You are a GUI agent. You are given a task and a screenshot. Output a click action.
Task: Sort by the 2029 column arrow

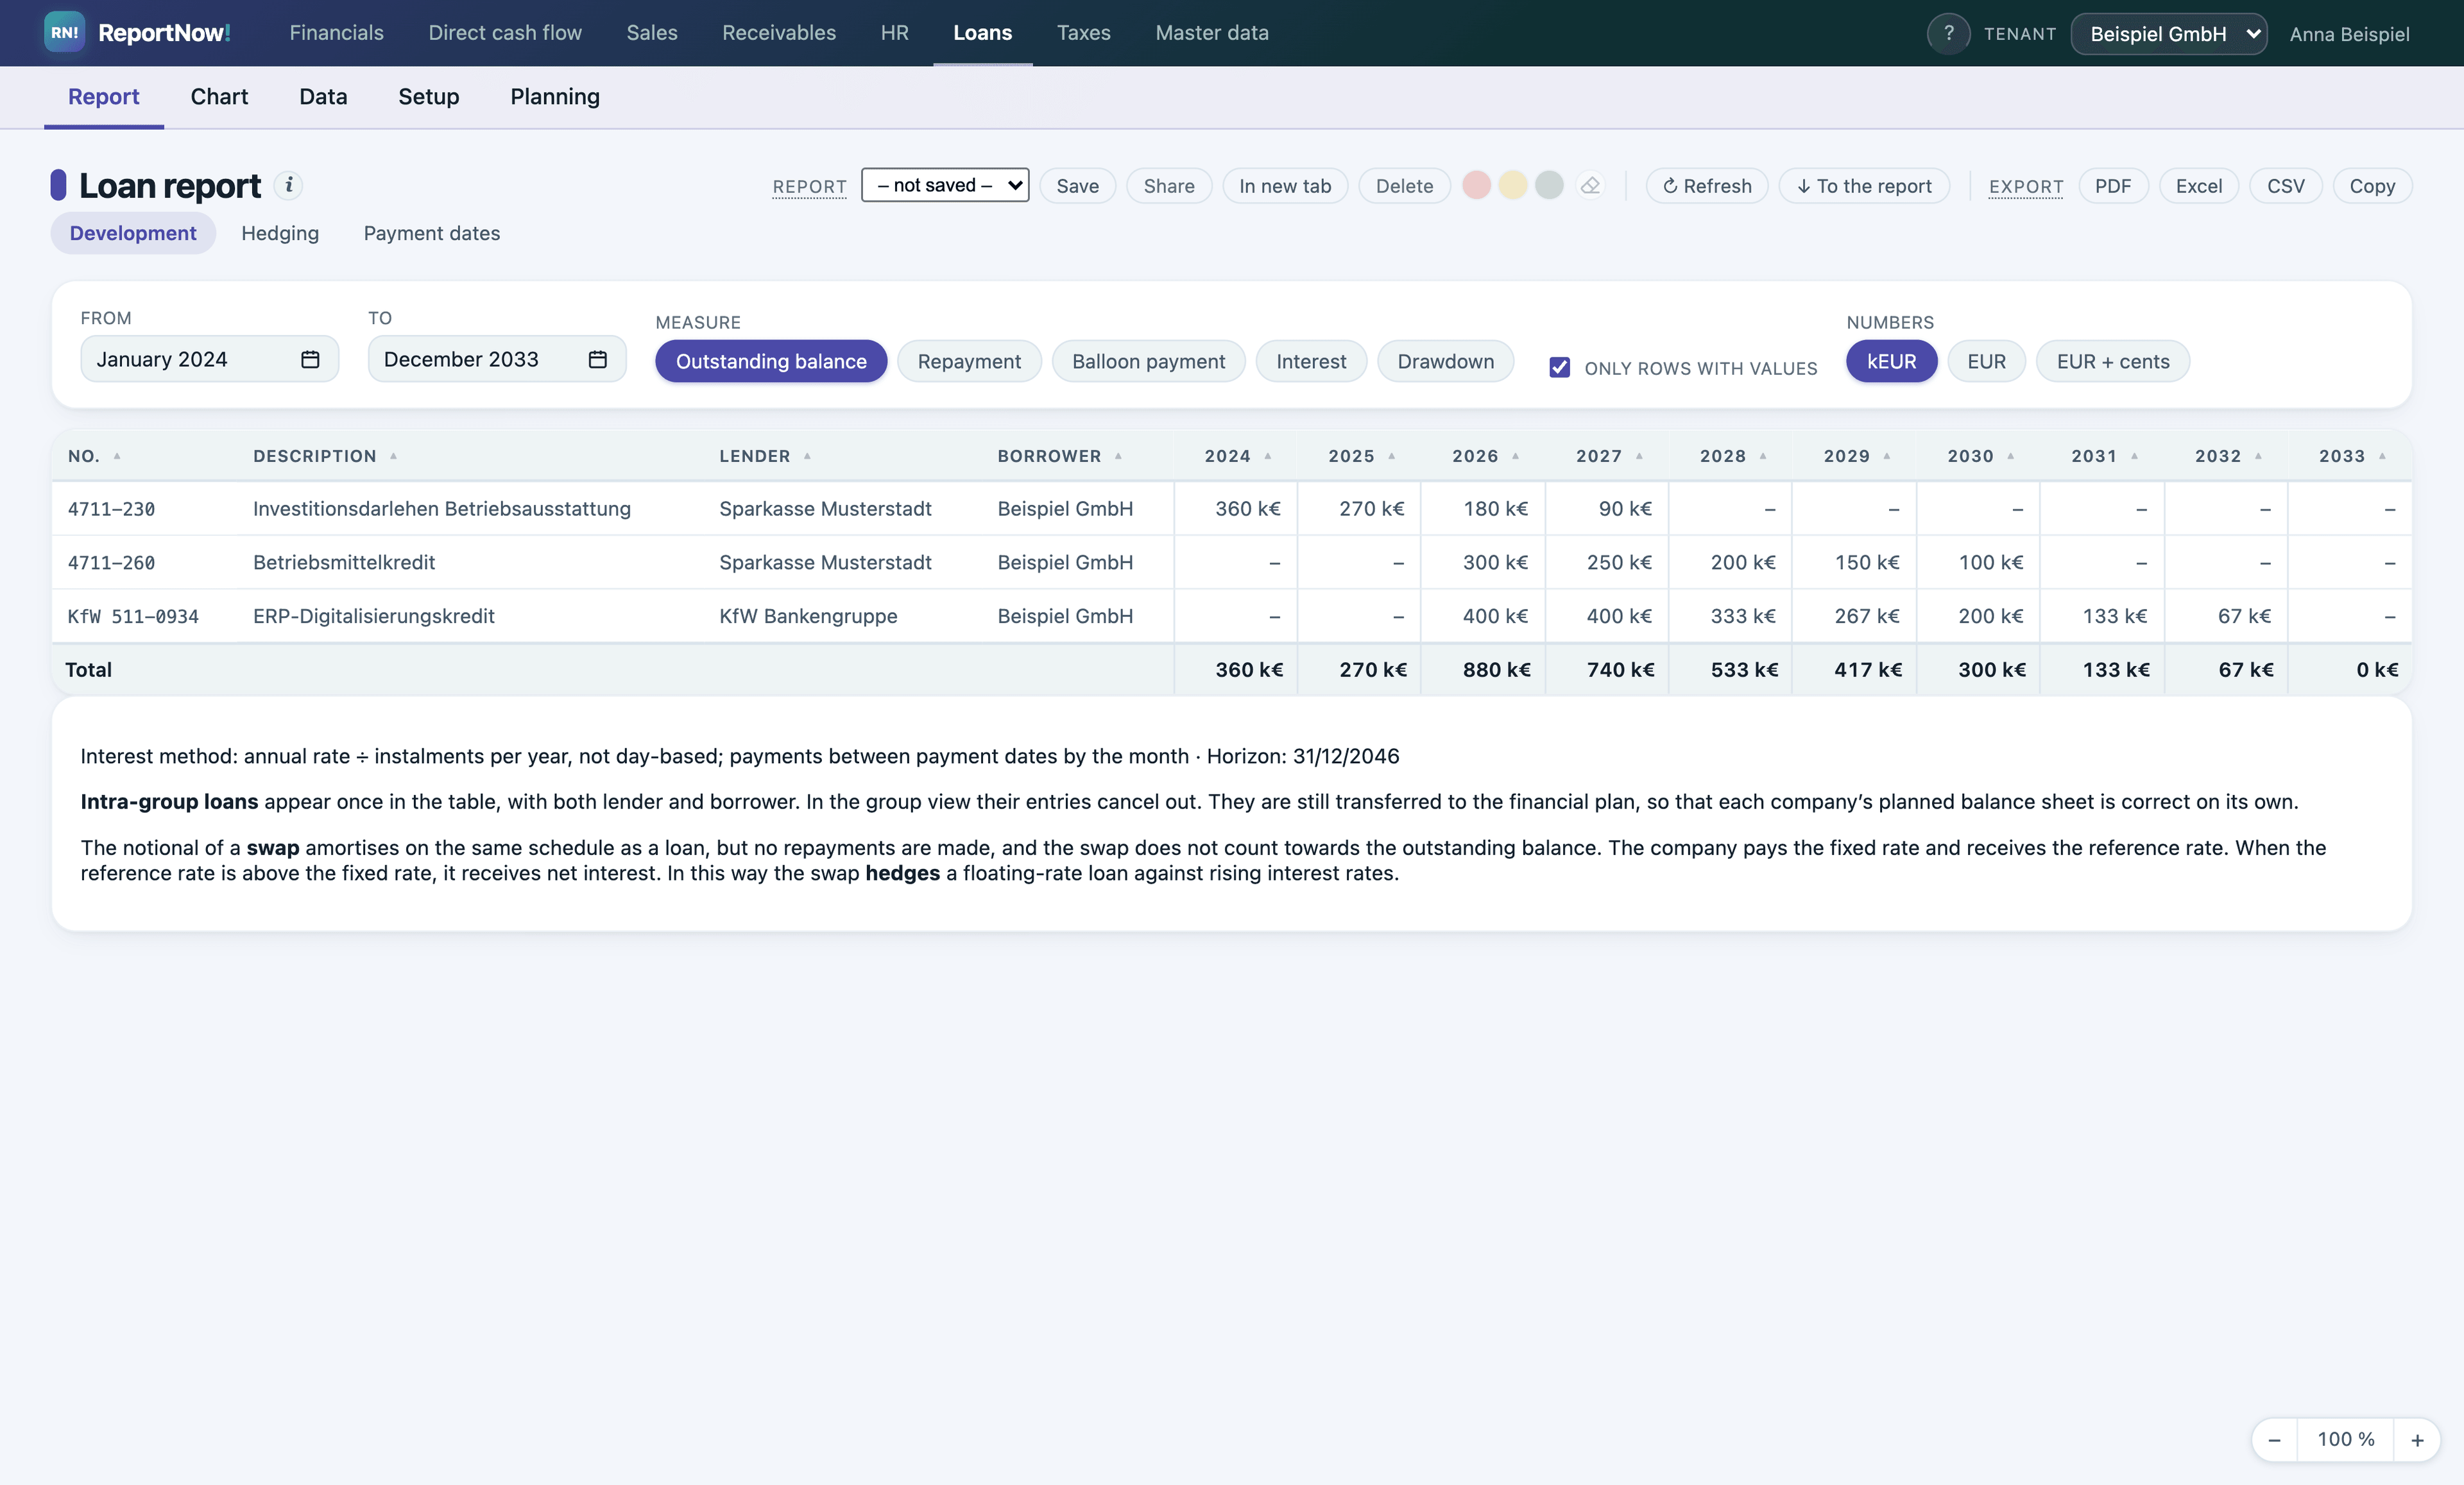[1887, 456]
